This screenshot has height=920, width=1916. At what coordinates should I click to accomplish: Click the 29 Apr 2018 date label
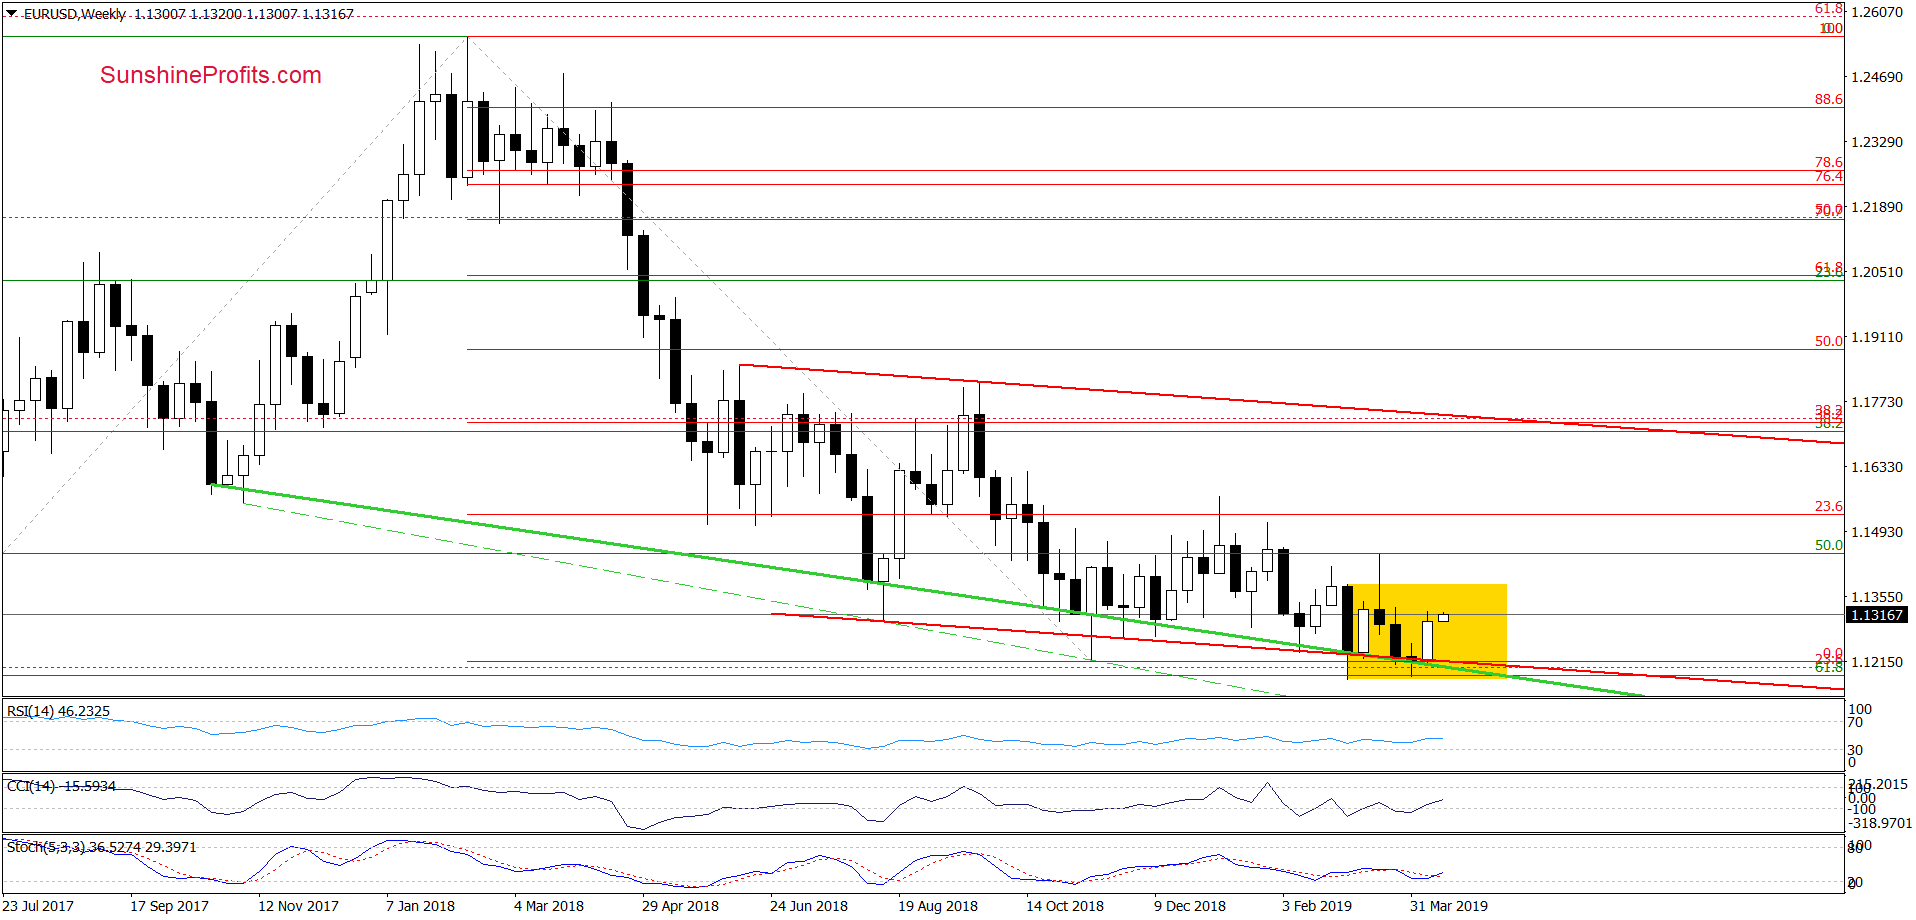[x=680, y=906]
